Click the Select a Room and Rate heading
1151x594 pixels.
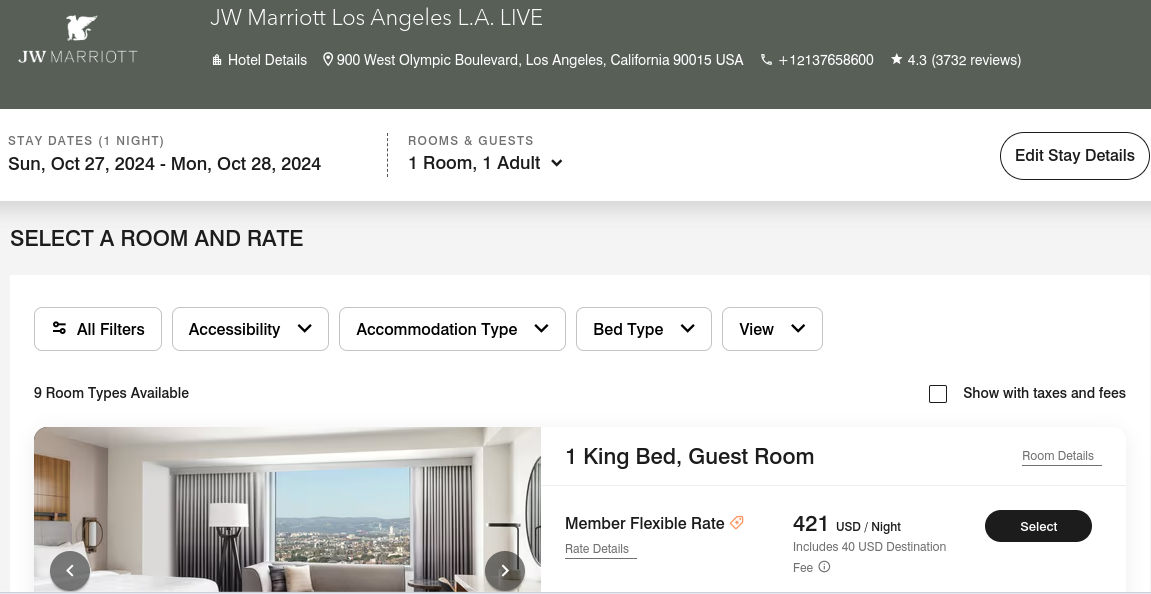point(156,239)
